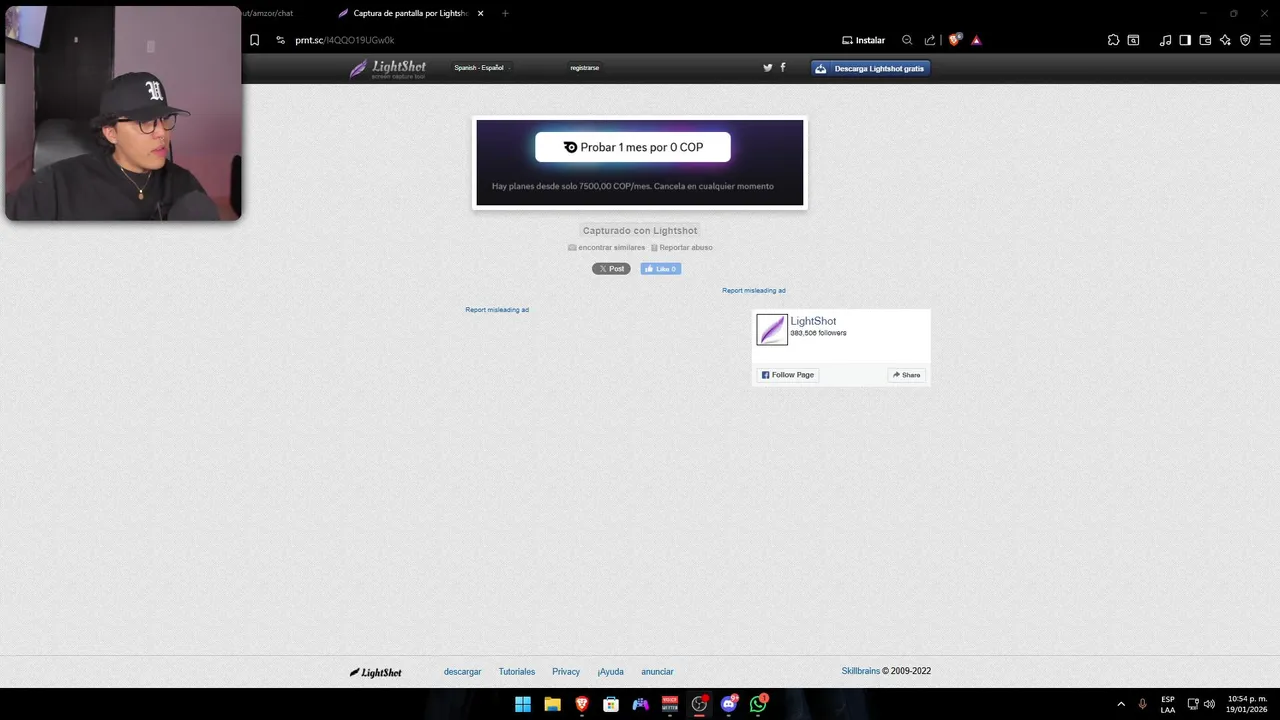Image resolution: width=1280 pixels, height=720 pixels.
Task: Open Discord from the taskbar
Action: pyautogui.click(x=729, y=704)
